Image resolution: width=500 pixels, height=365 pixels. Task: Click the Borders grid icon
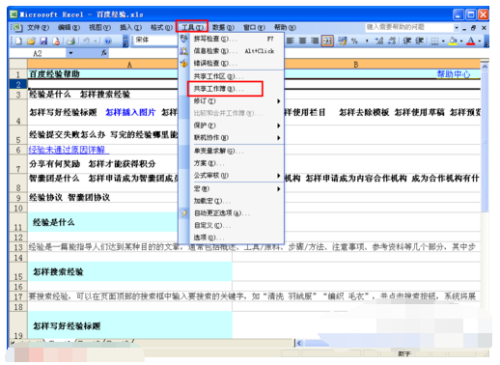pyautogui.click(x=435, y=41)
